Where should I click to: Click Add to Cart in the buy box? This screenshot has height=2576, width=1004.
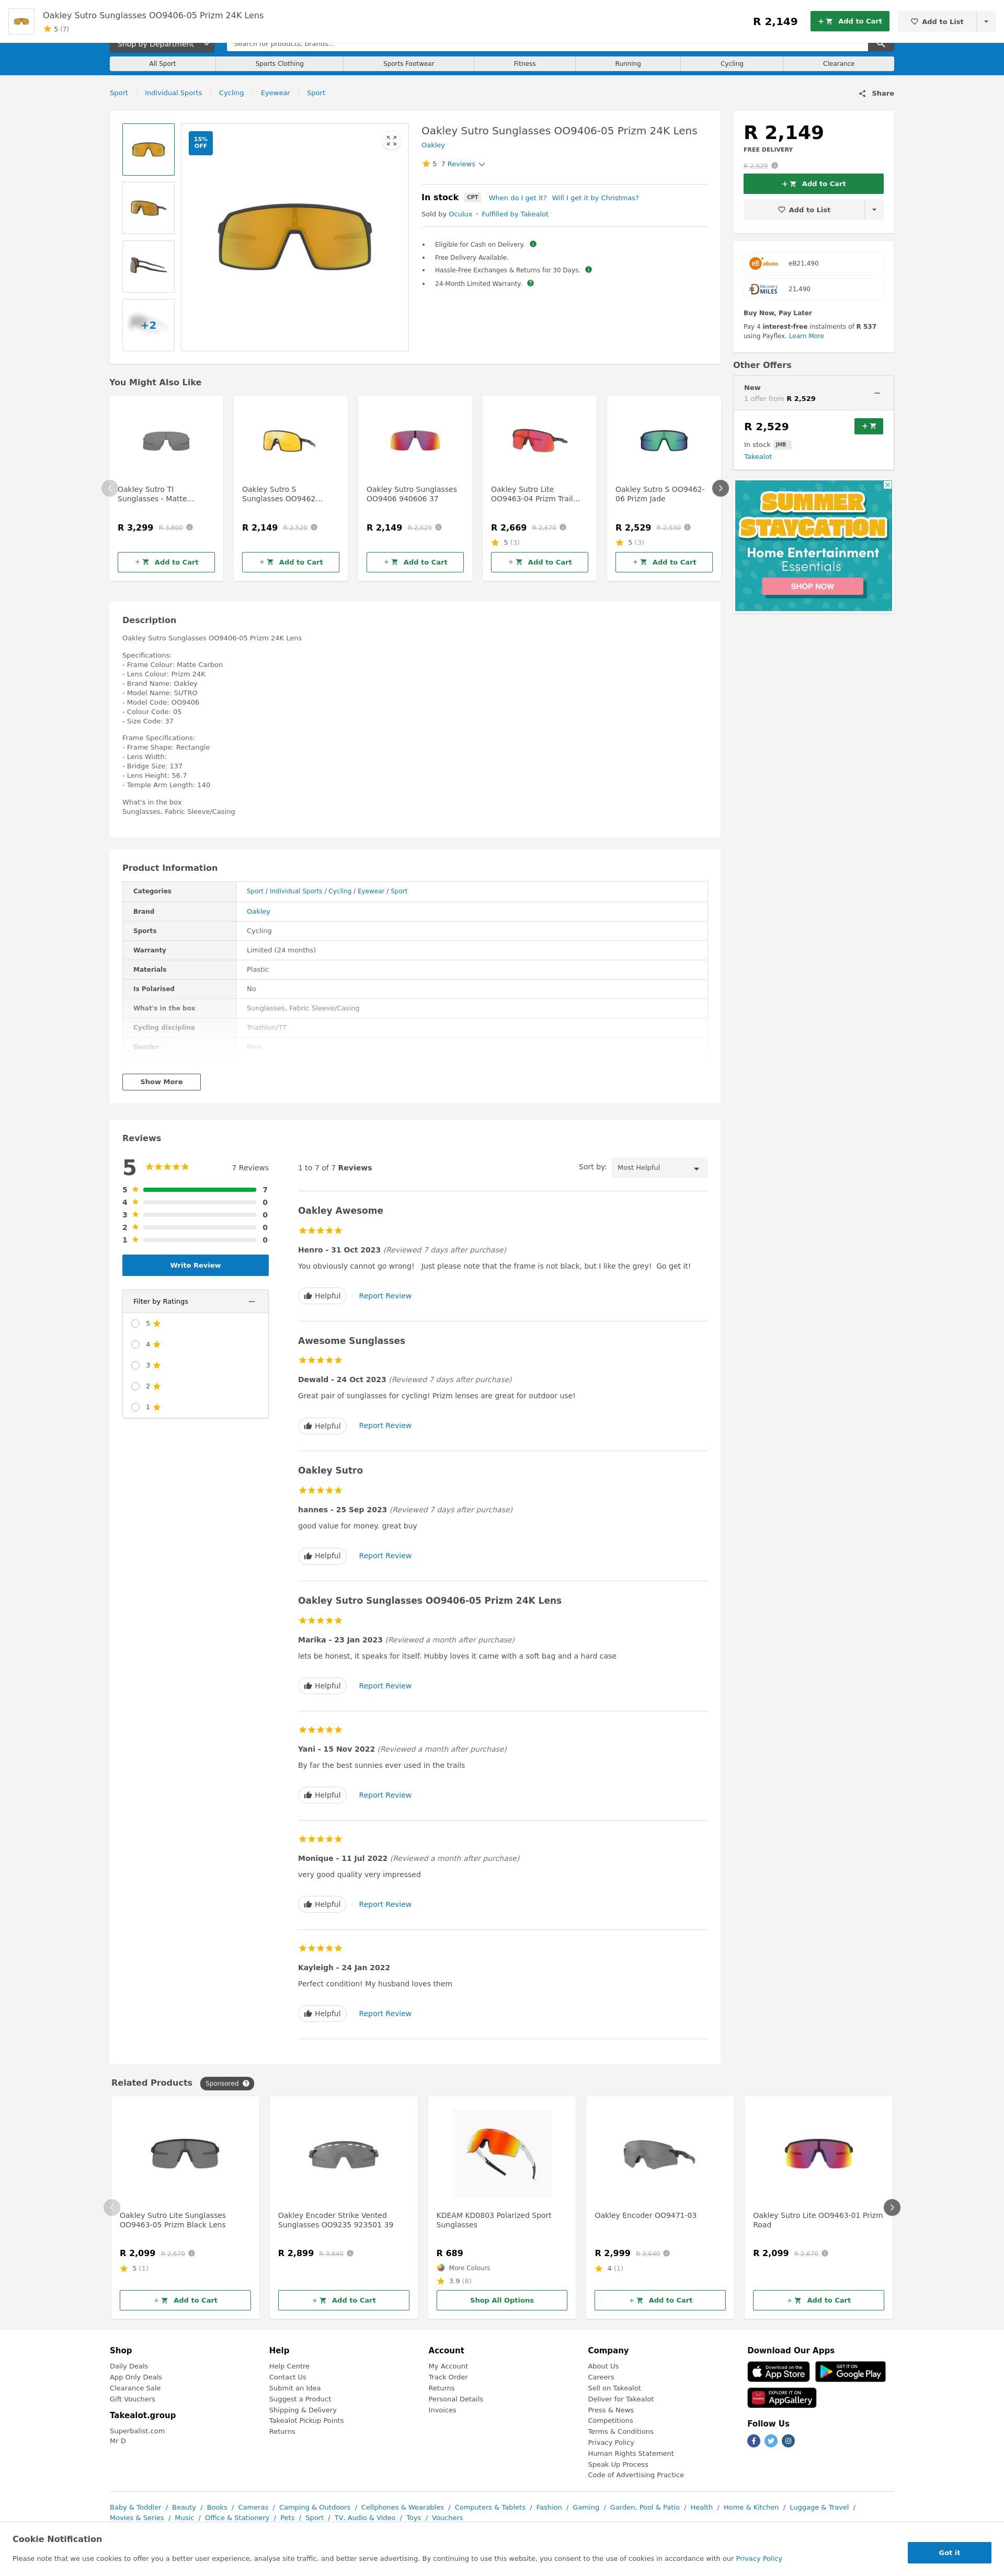[x=813, y=184]
